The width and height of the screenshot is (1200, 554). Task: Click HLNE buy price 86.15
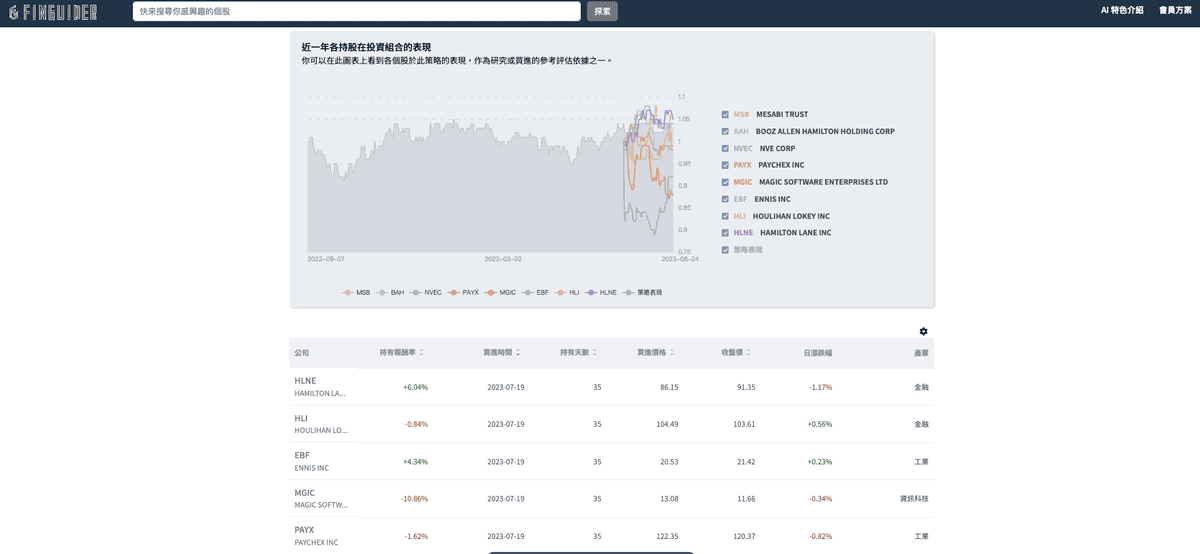[x=669, y=387]
